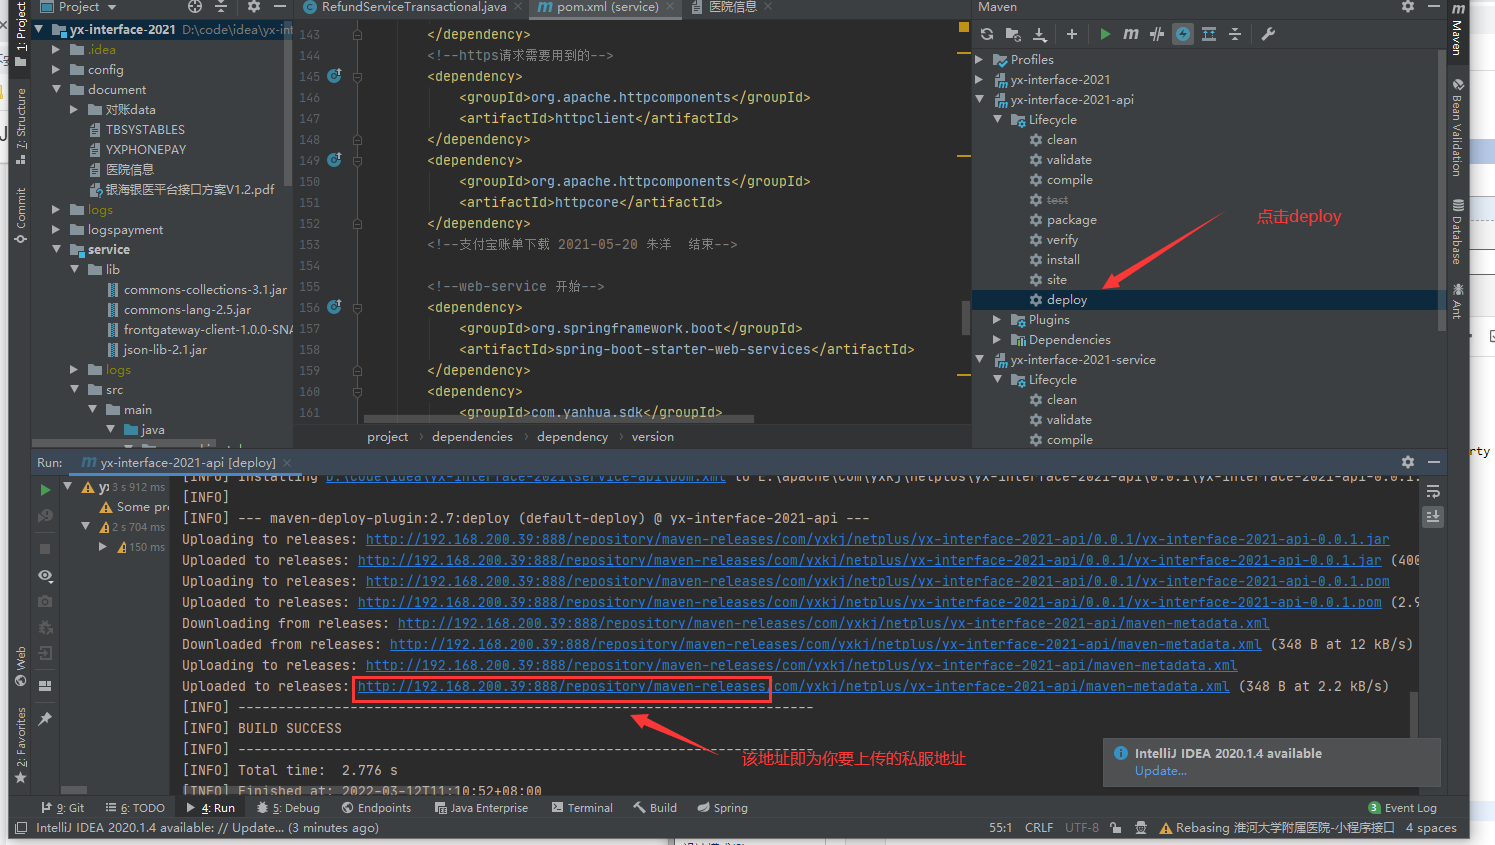Screen dimensions: 1495x845
Task: Switch to pom.xml (service) editor tab
Action: click(607, 7)
